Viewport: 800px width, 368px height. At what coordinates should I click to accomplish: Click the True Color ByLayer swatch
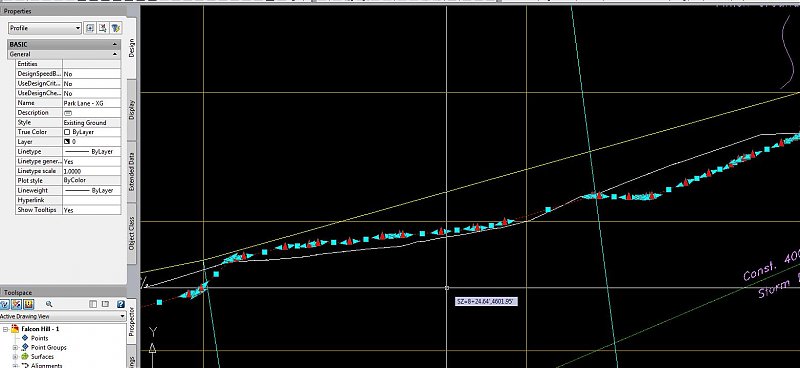pos(67,132)
